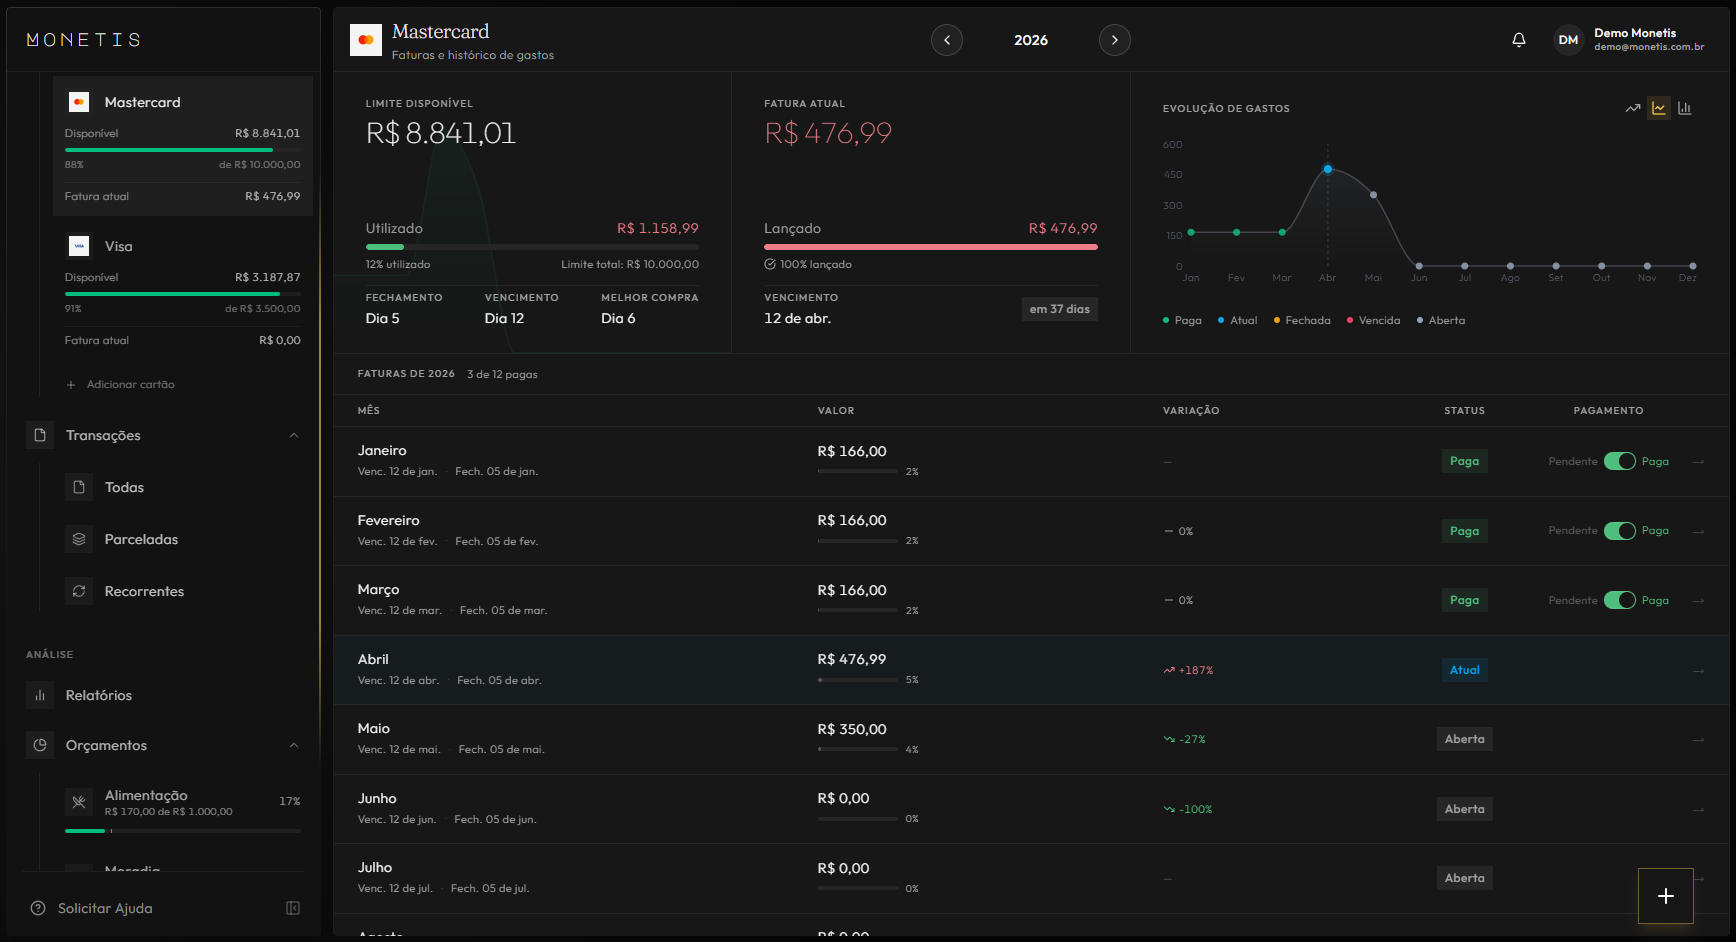Click Solicitar Ajuda
This screenshot has height=942, width=1736.
[105, 908]
